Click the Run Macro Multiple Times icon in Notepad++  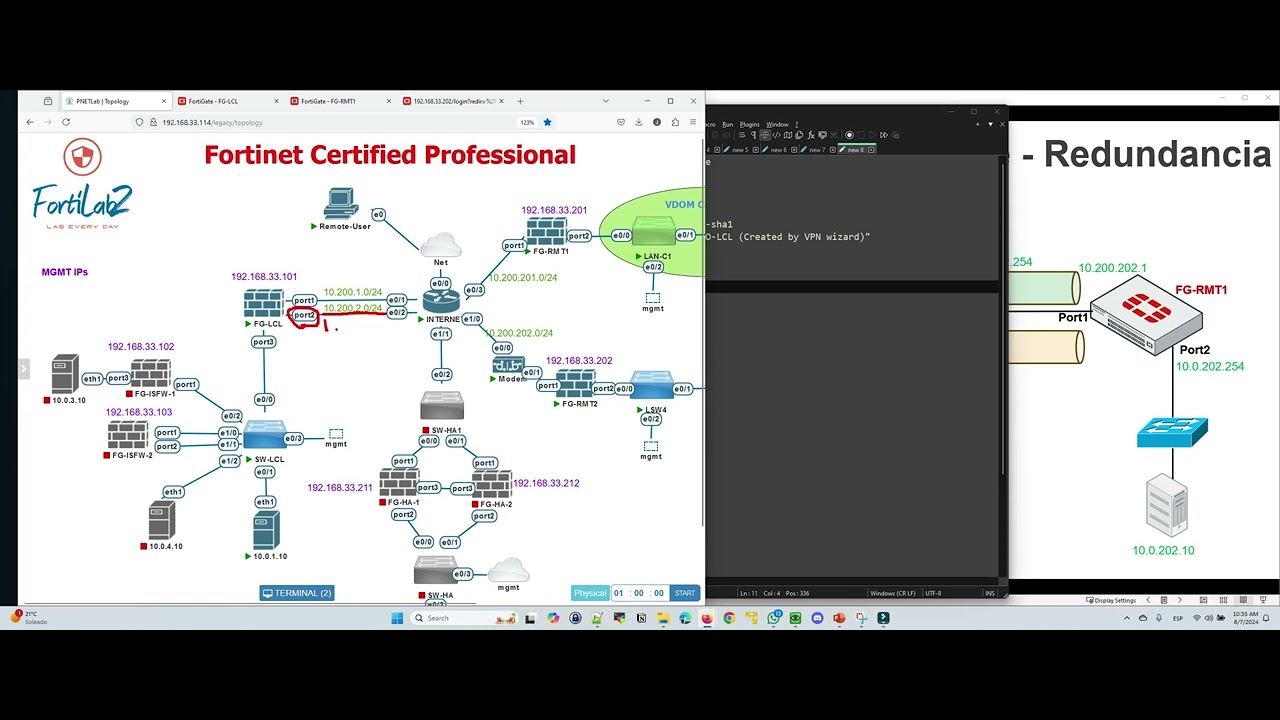(x=884, y=135)
